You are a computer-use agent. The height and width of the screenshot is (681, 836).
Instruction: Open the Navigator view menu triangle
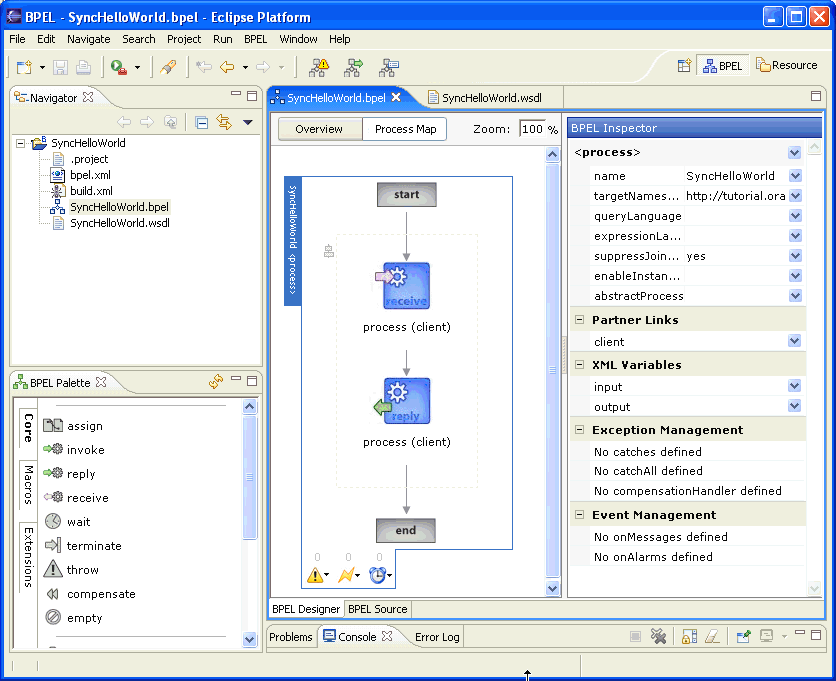point(247,123)
